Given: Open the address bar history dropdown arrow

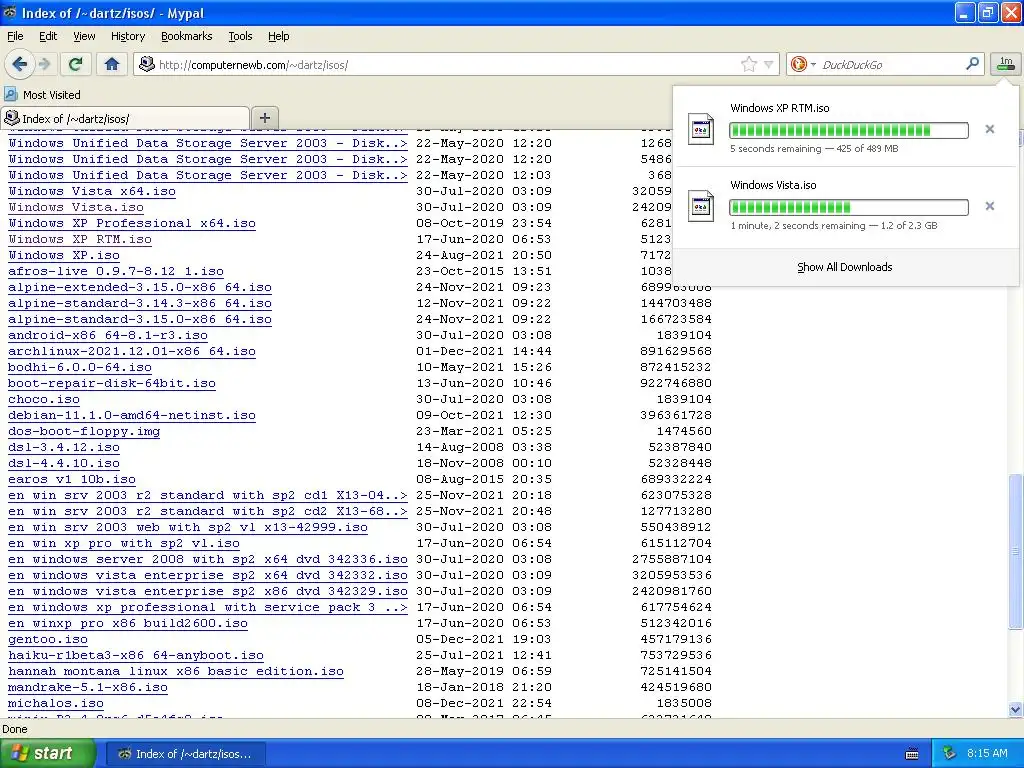Looking at the screenshot, I should 769,64.
